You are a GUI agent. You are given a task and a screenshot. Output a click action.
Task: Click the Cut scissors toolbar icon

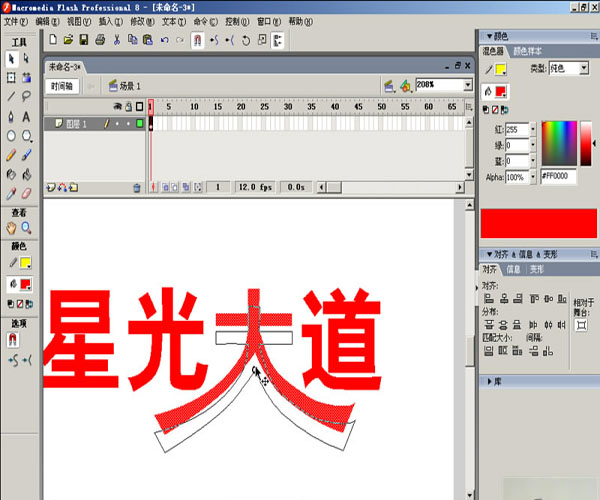117,40
